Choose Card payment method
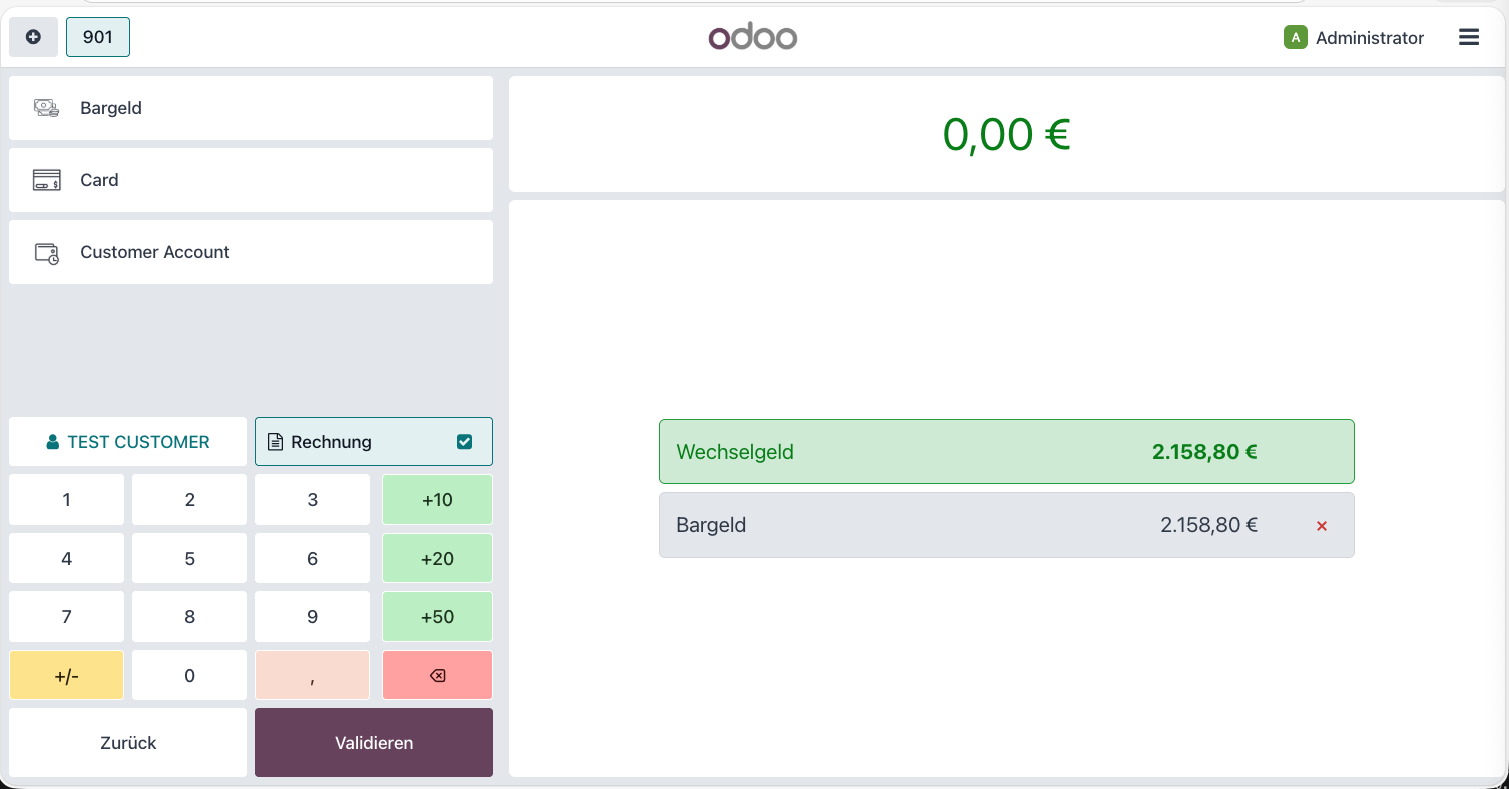The height and width of the screenshot is (789, 1509). pos(250,180)
